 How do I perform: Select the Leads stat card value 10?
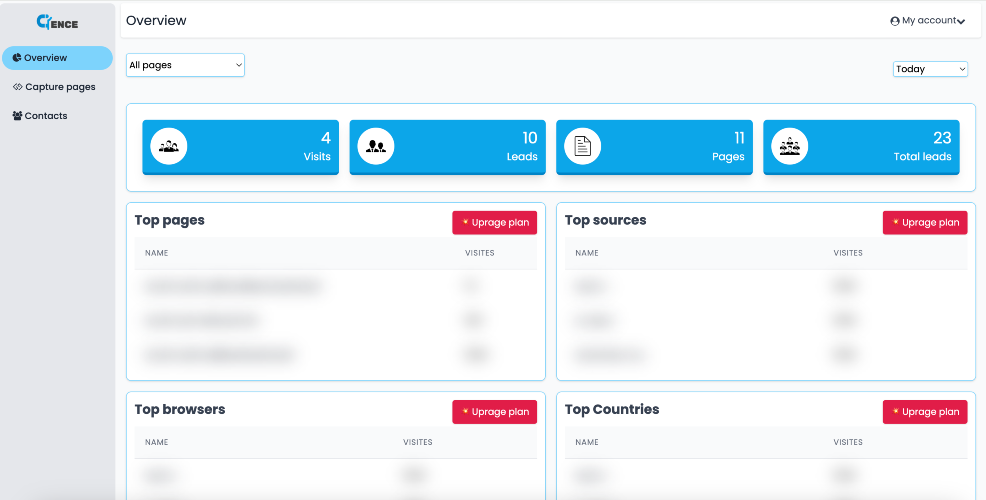529,138
